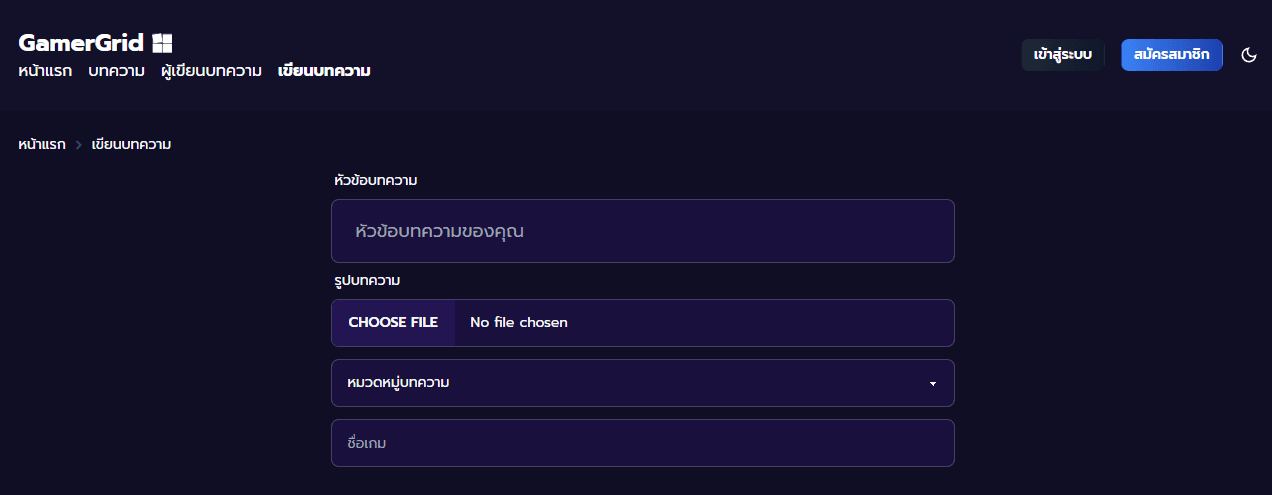Screen dimensions: 1272x495
Task: Open the บทความ nav menu item
Action: click(x=116, y=71)
